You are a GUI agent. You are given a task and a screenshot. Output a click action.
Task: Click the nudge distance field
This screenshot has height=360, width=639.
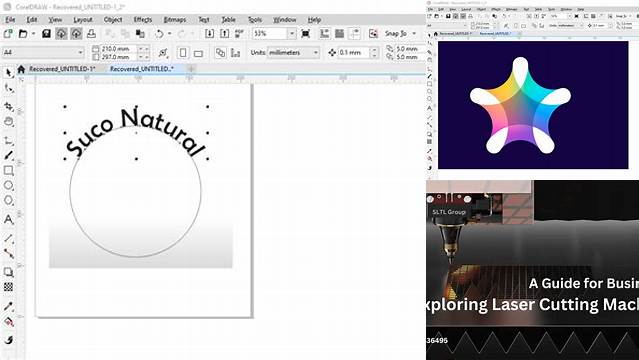click(354, 53)
